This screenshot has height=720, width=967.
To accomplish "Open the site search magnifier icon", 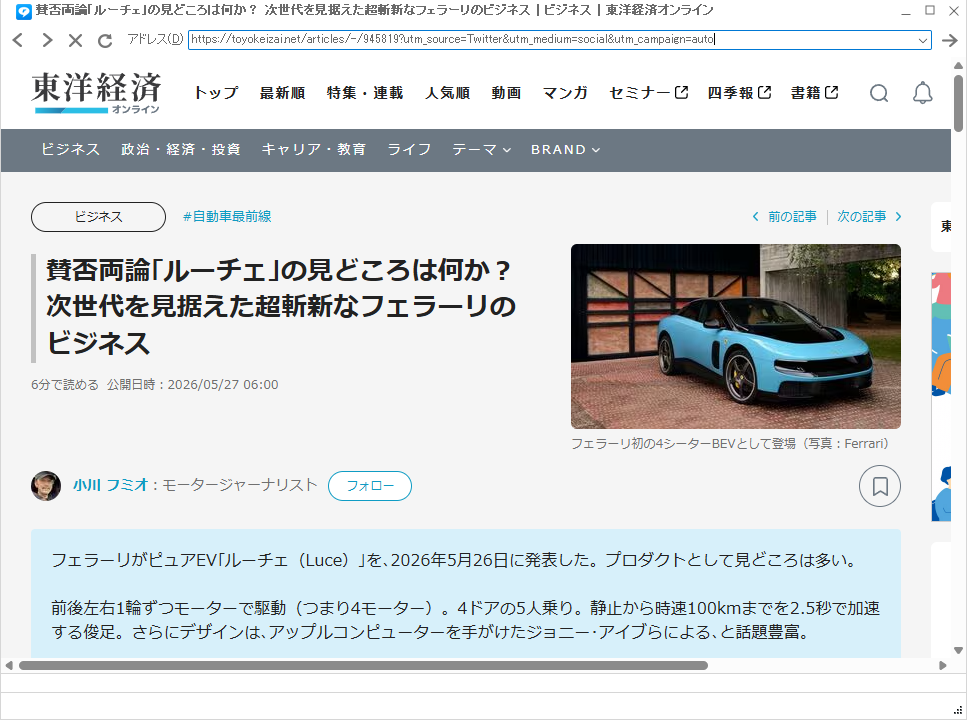I will point(879,93).
